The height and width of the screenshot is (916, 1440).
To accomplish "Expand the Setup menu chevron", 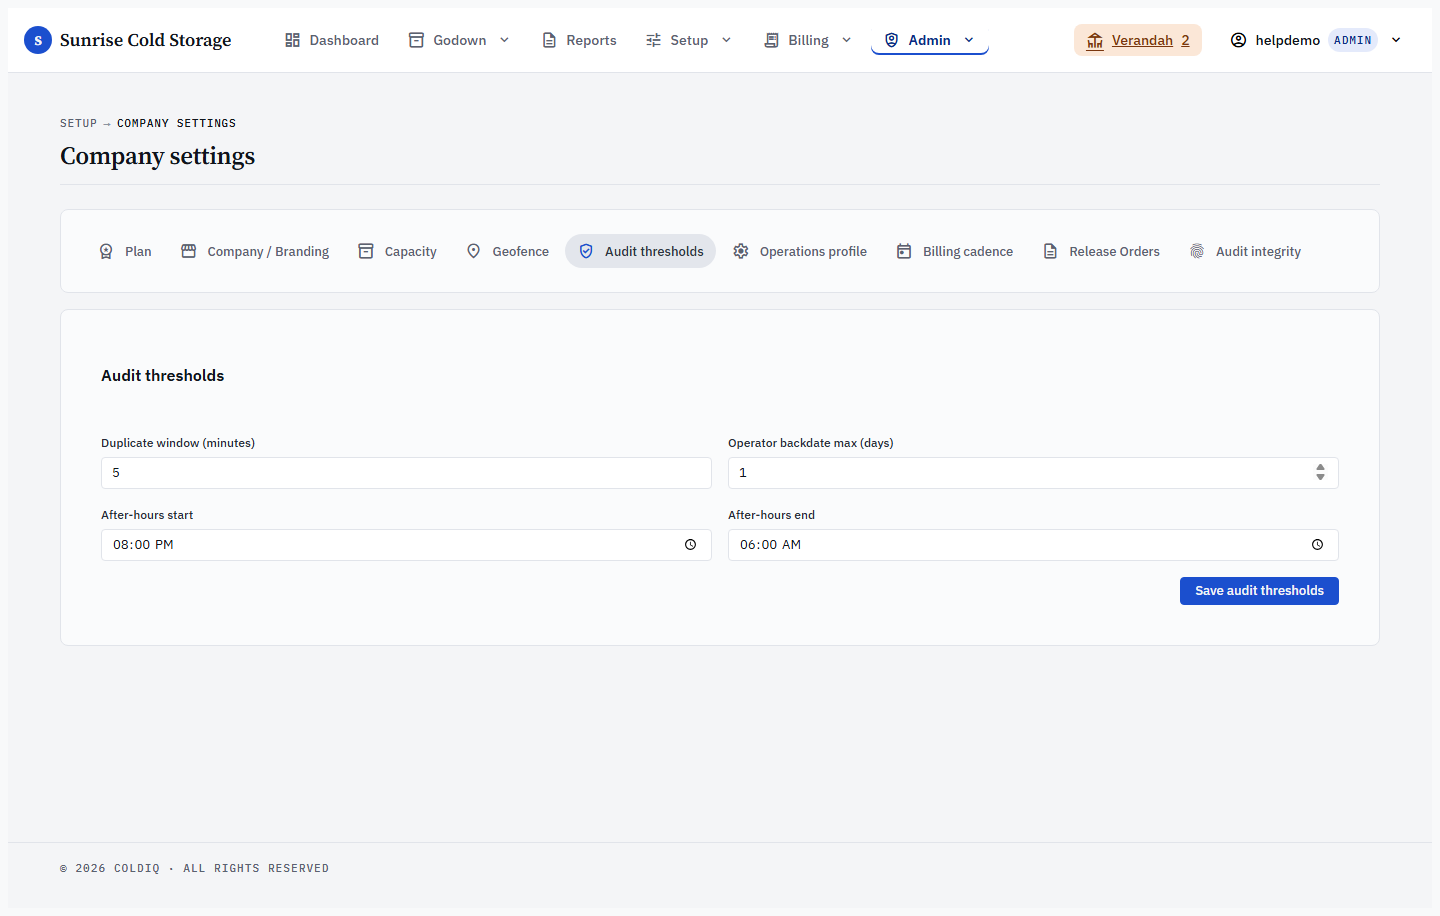I will (726, 40).
